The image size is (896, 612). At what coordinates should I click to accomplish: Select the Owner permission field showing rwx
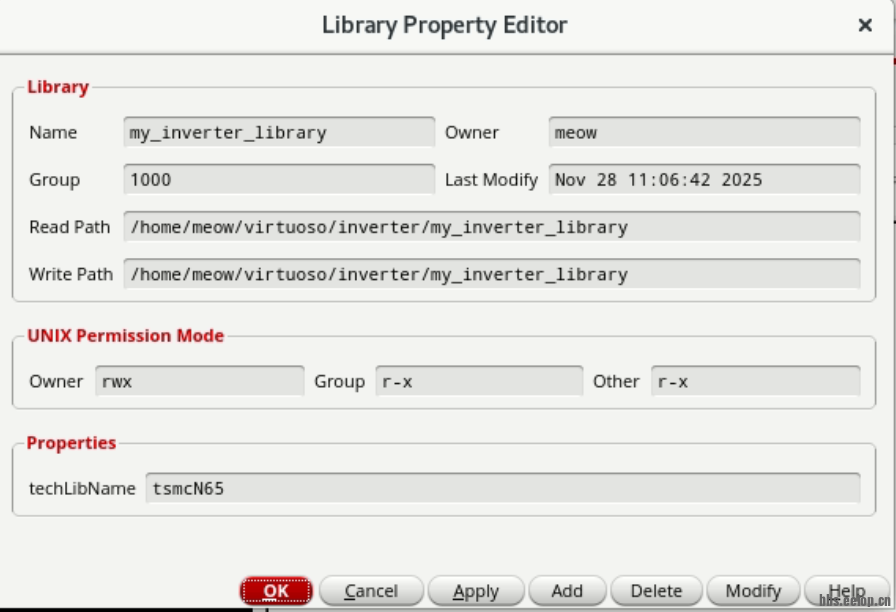coord(200,381)
